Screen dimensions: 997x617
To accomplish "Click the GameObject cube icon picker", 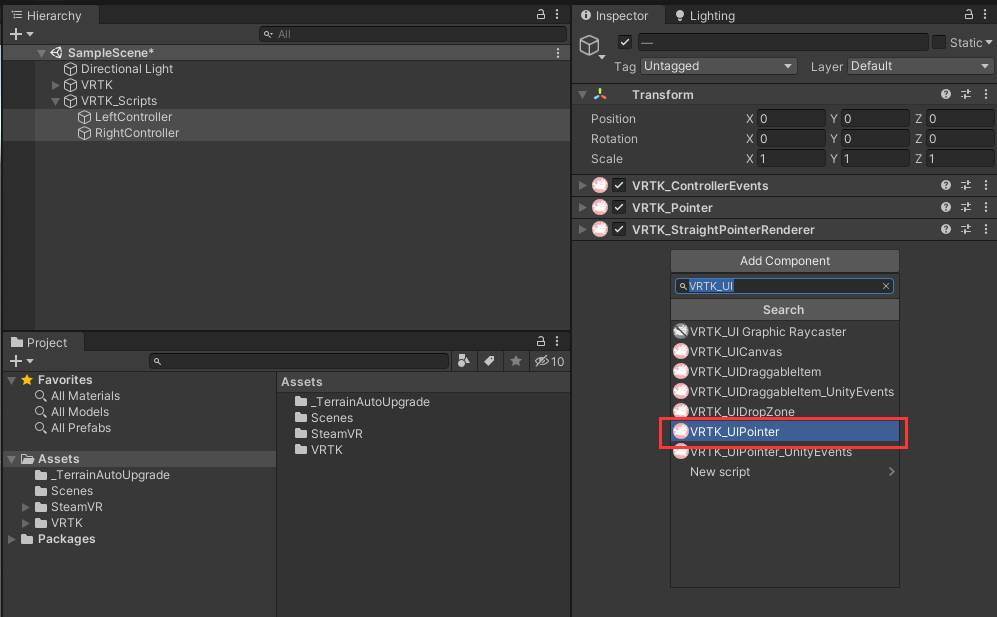I will (x=592, y=46).
